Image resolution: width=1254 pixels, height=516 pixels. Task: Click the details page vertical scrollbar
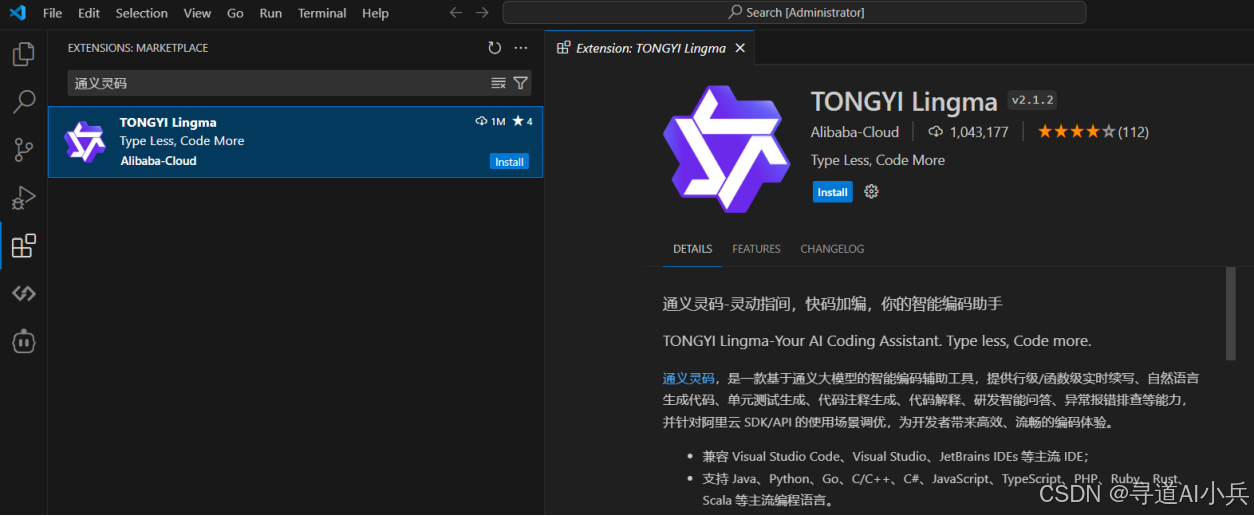pyautogui.click(x=1231, y=313)
